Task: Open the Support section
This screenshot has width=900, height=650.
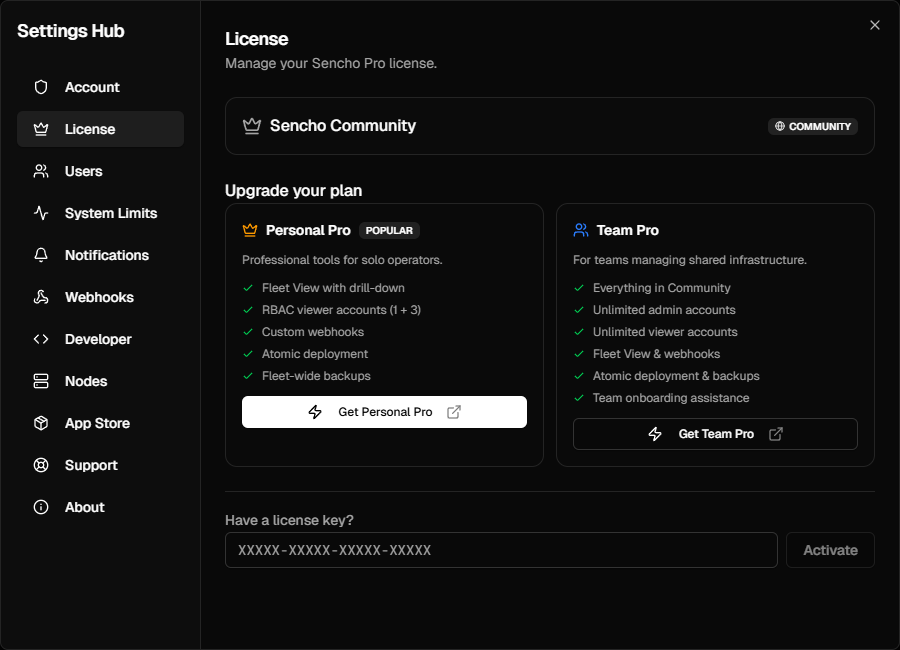Action: click(x=100, y=465)
